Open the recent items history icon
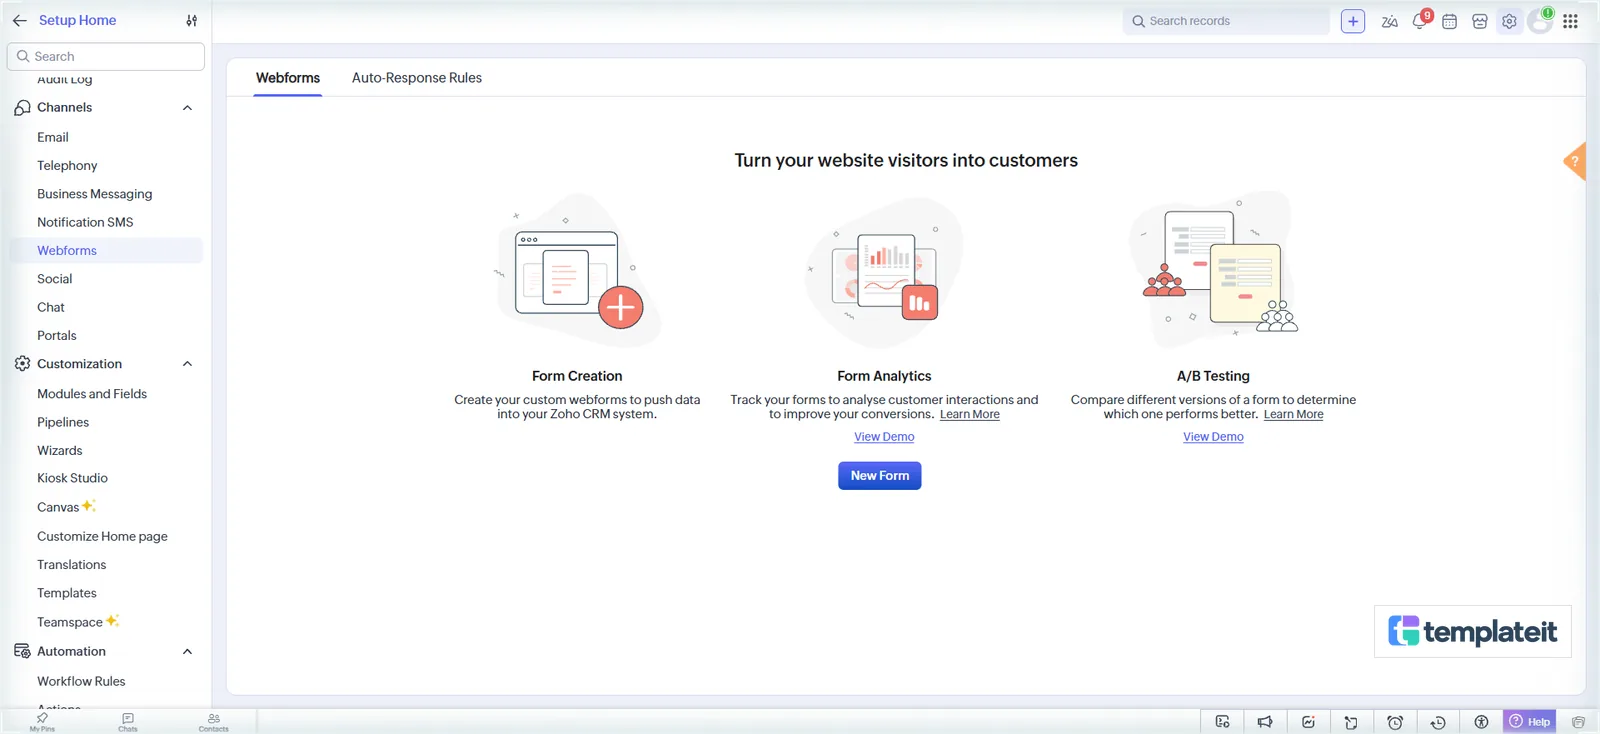 point(1438,722)
